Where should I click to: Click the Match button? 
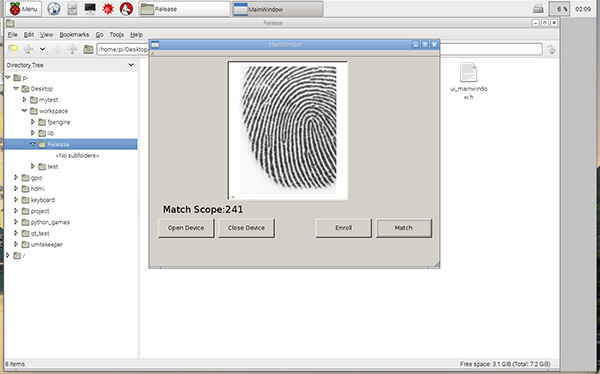(404, 228)
